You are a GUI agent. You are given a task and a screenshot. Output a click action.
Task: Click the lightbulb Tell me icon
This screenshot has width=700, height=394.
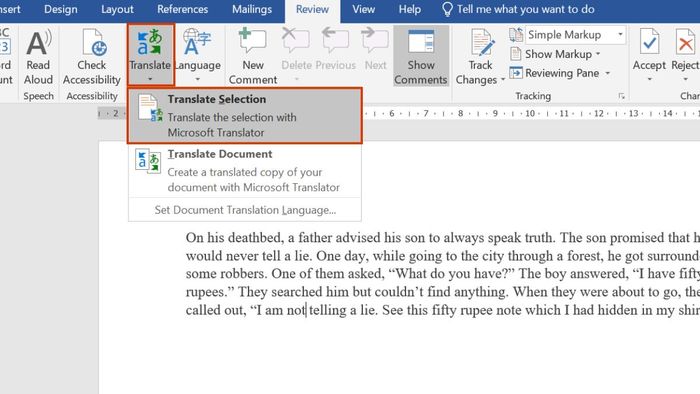coord(447,9)
